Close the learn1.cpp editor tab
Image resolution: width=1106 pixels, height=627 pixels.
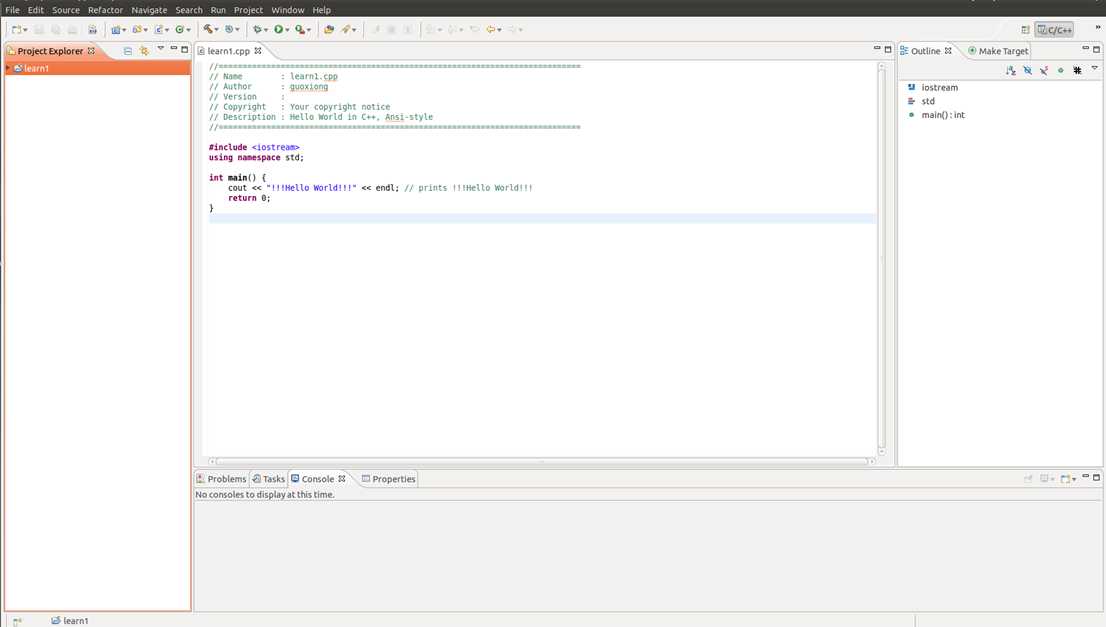(258, 51)
